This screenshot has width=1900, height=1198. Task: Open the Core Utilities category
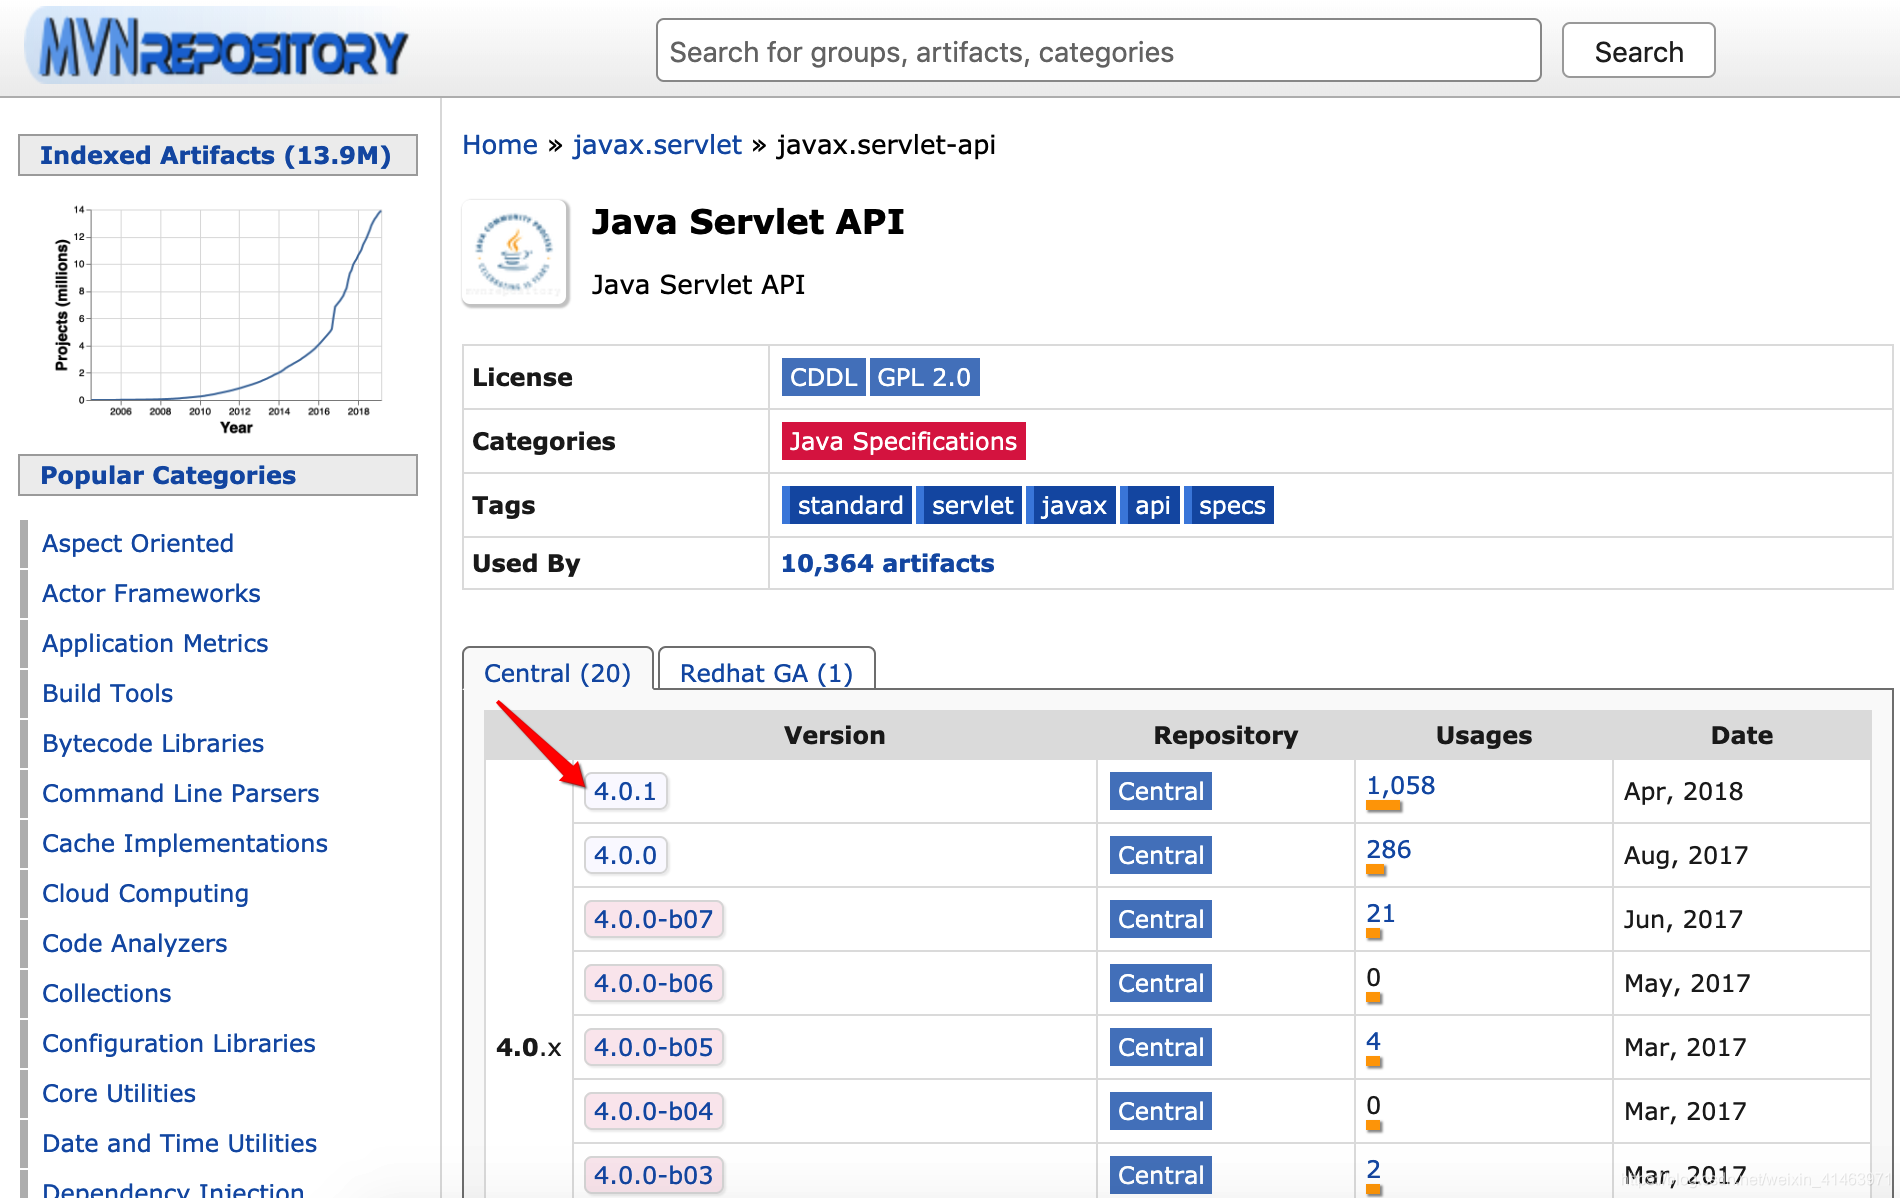pyautogui.click(x=118, y=1093)
